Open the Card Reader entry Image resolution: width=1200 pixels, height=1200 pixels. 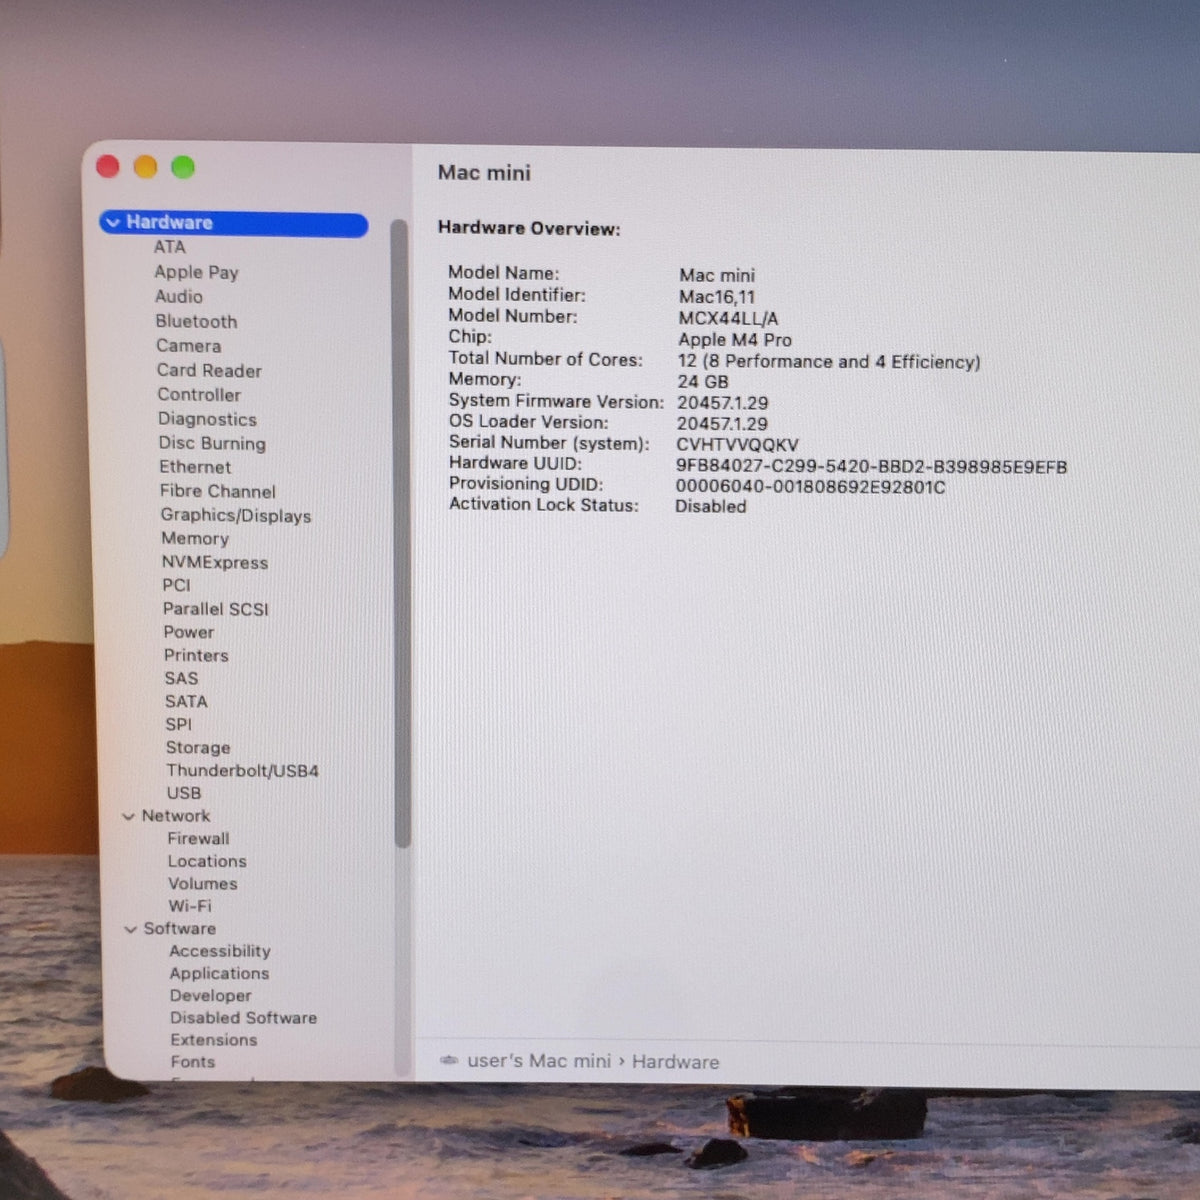tap(209, 371)
